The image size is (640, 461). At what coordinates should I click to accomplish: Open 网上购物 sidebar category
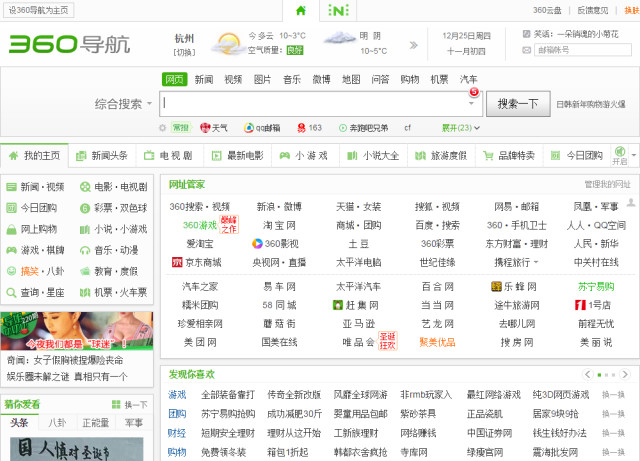[31, 229]
